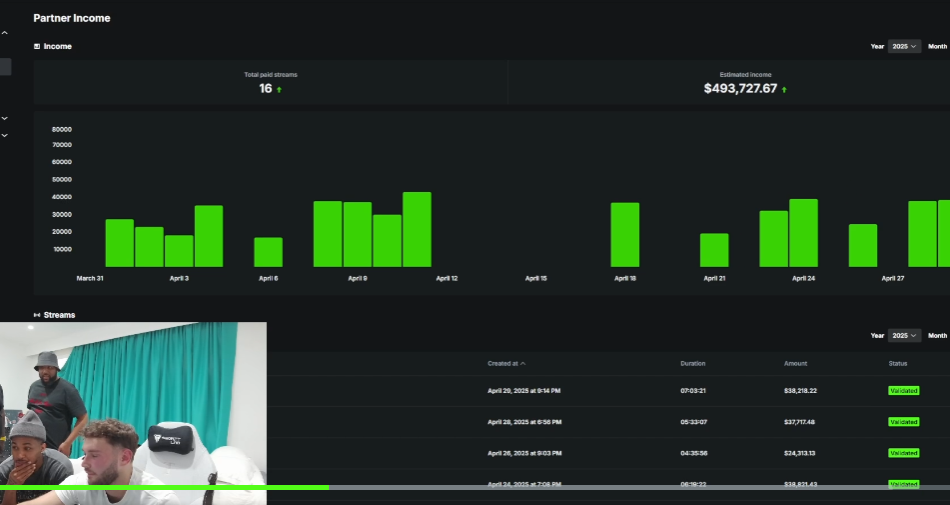Click the $24,313.13 amount
This screenshot has width=950, height=505.
[799, 453]
